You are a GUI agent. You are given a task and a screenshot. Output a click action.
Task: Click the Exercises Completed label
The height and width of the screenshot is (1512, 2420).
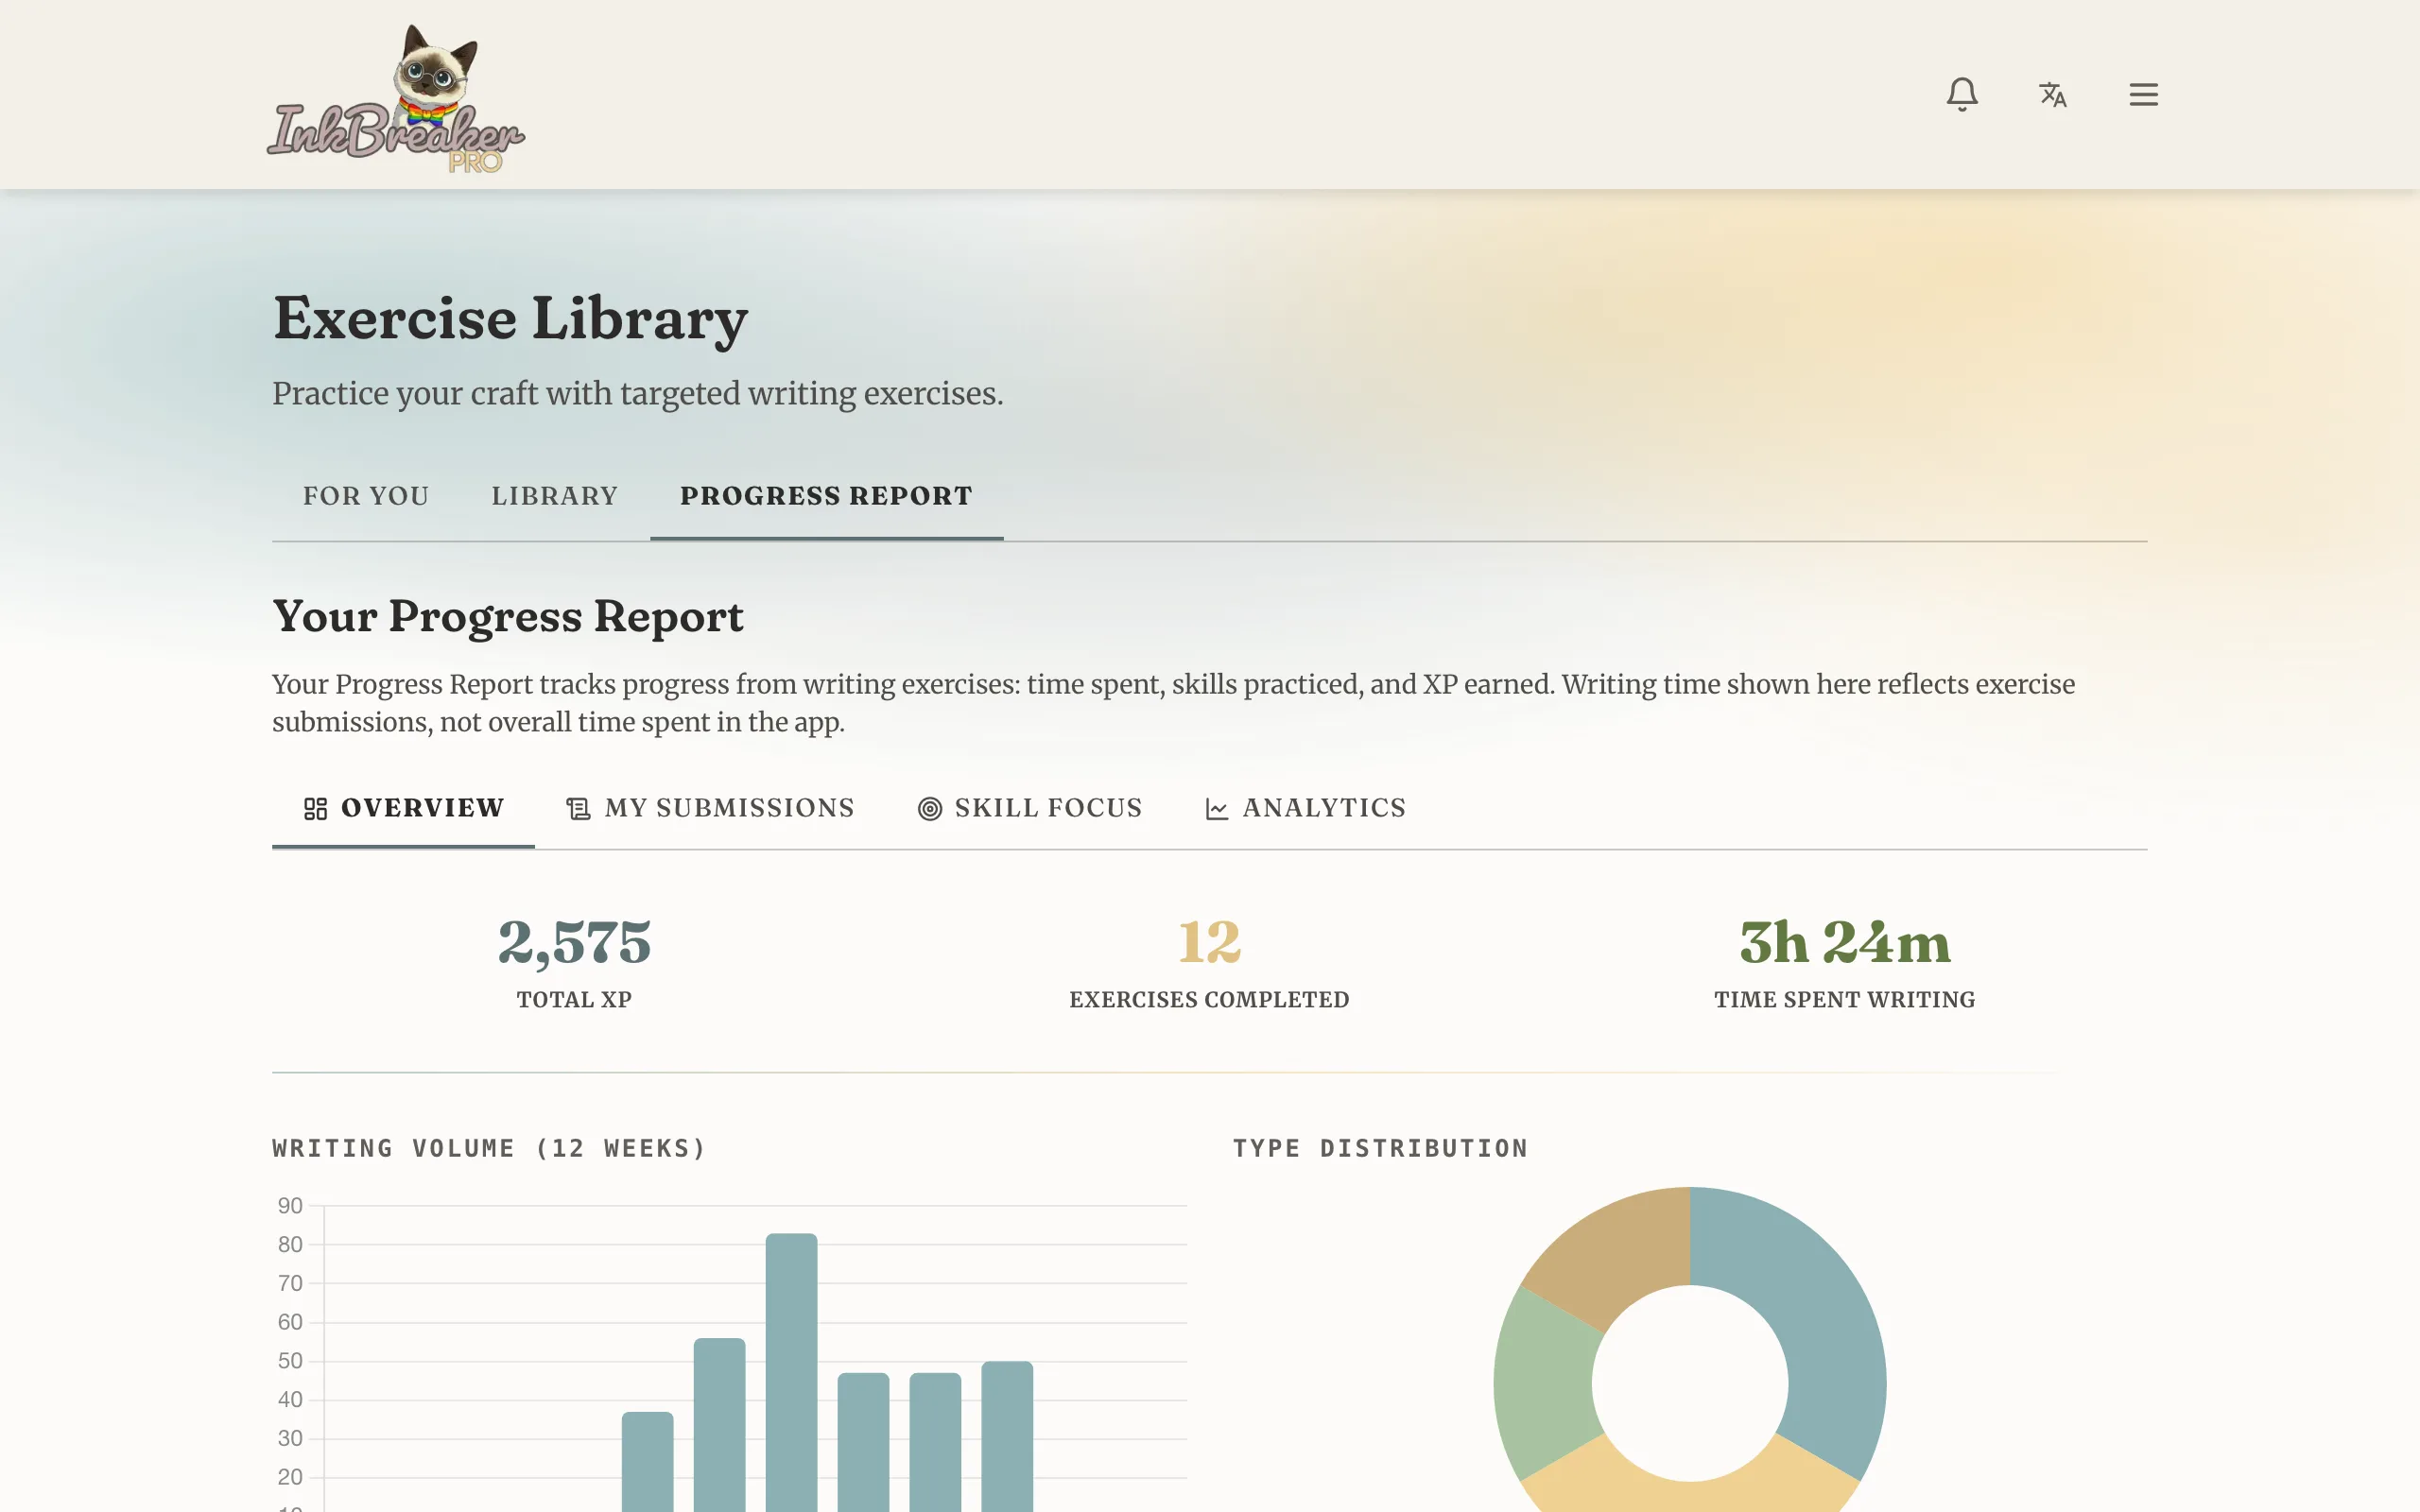click(1209, 1000)
